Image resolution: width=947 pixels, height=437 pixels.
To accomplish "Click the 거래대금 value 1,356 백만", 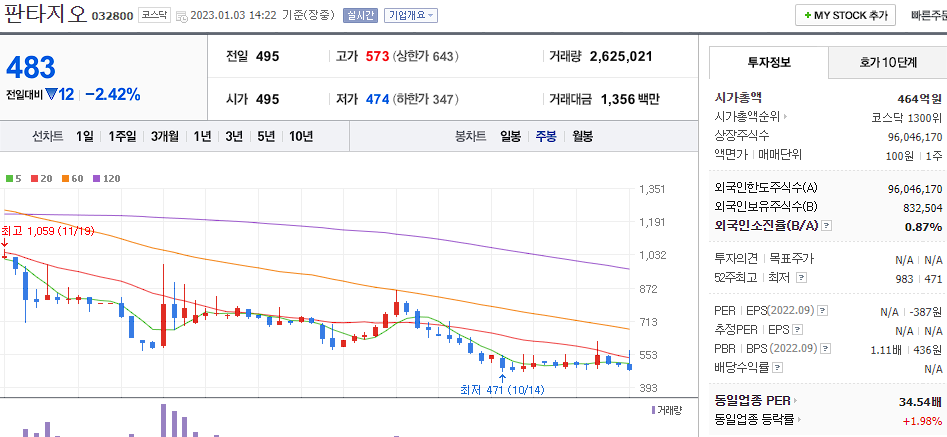I will 630,99.
